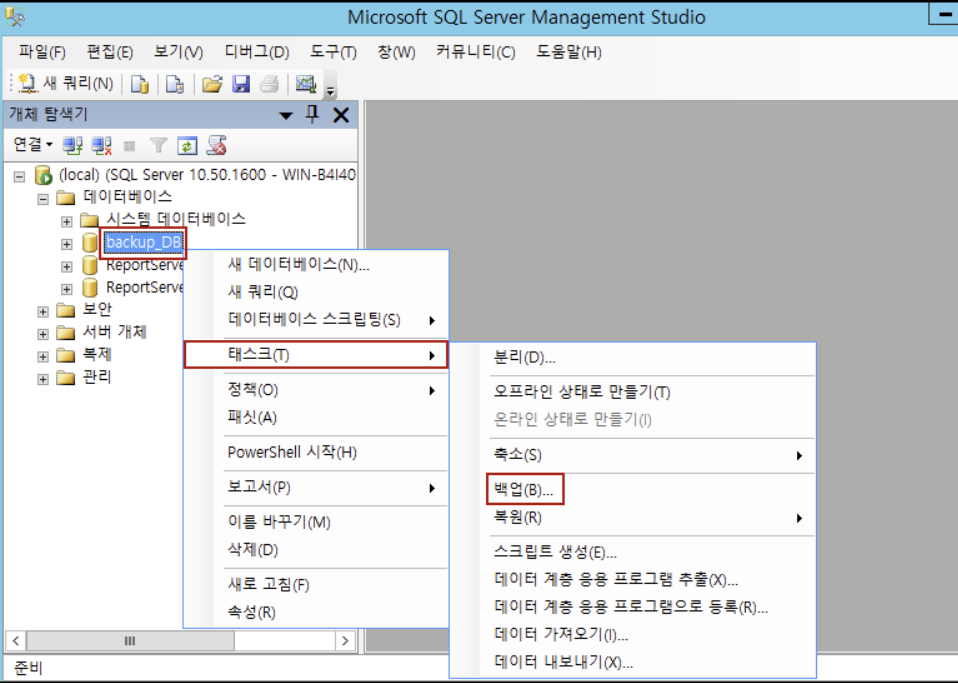The image size is (958, 683).
Task: Expand the 보안 folder
Action: 43,312
